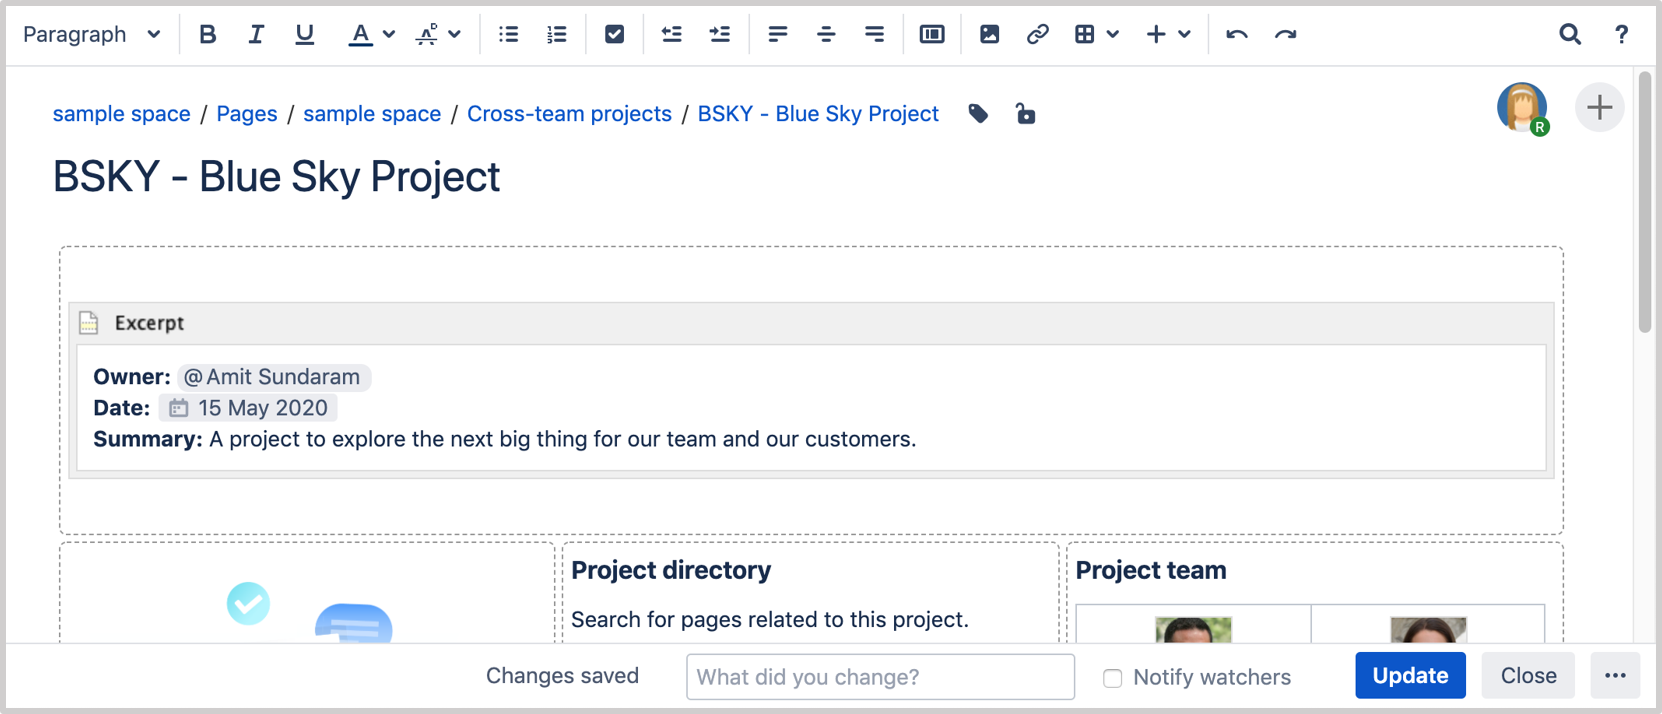
Task: Open the page labels tag icon
Action: click(978, 114)
